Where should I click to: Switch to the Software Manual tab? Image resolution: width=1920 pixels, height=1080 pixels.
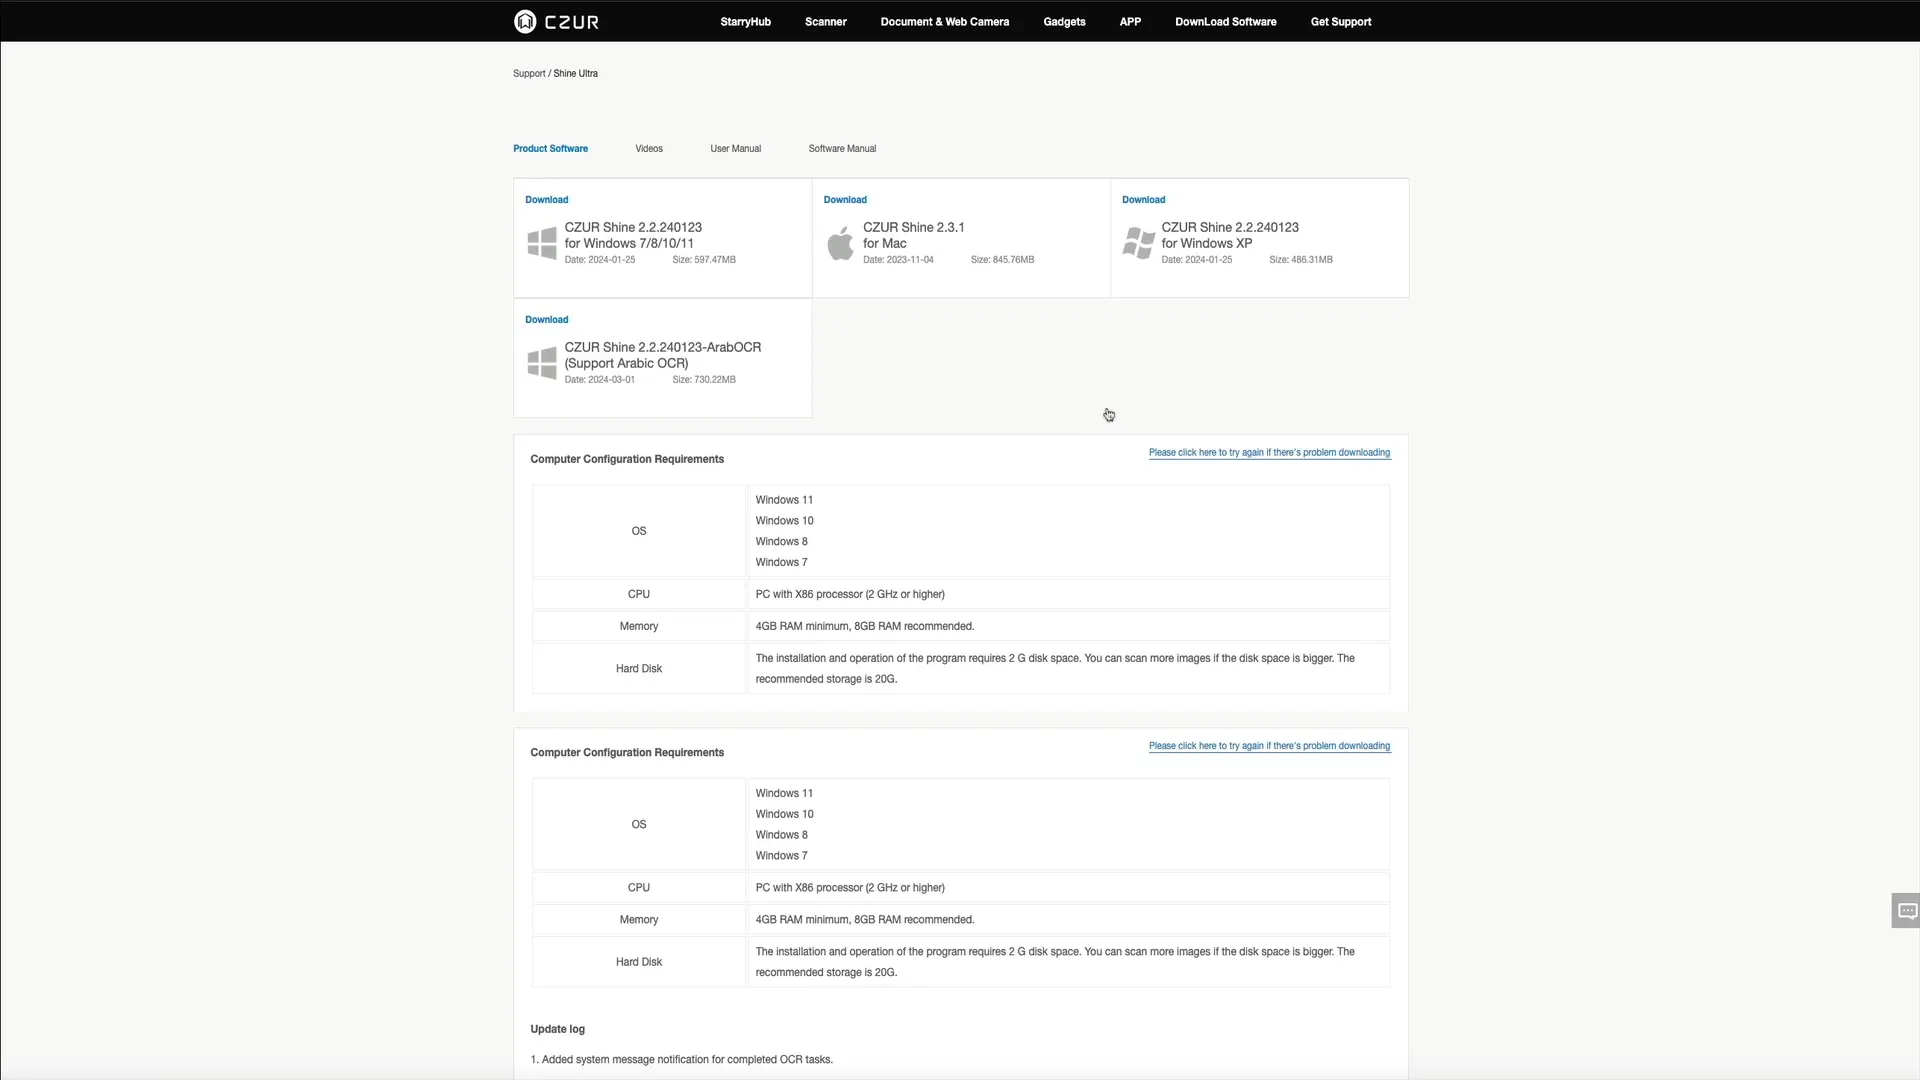pyautogui.click(x=842, y=149)
